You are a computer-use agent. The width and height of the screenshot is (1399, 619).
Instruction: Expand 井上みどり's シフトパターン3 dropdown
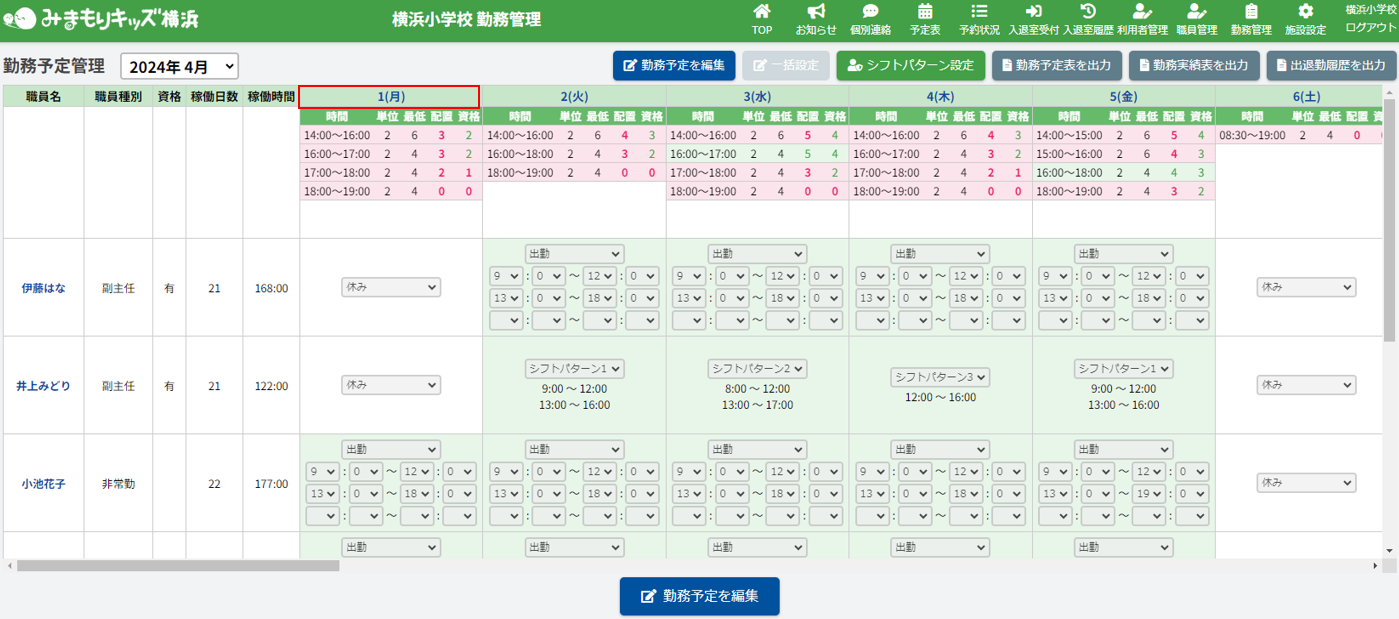[940, 377]
